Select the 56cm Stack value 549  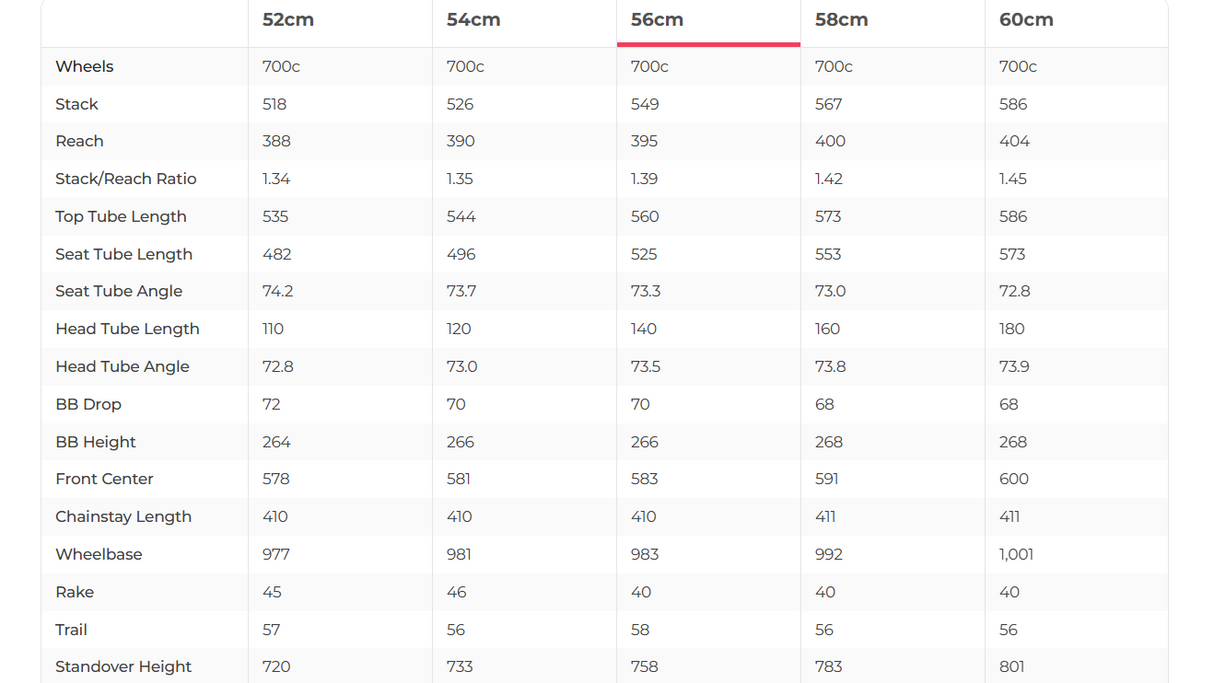pos(645,105)
